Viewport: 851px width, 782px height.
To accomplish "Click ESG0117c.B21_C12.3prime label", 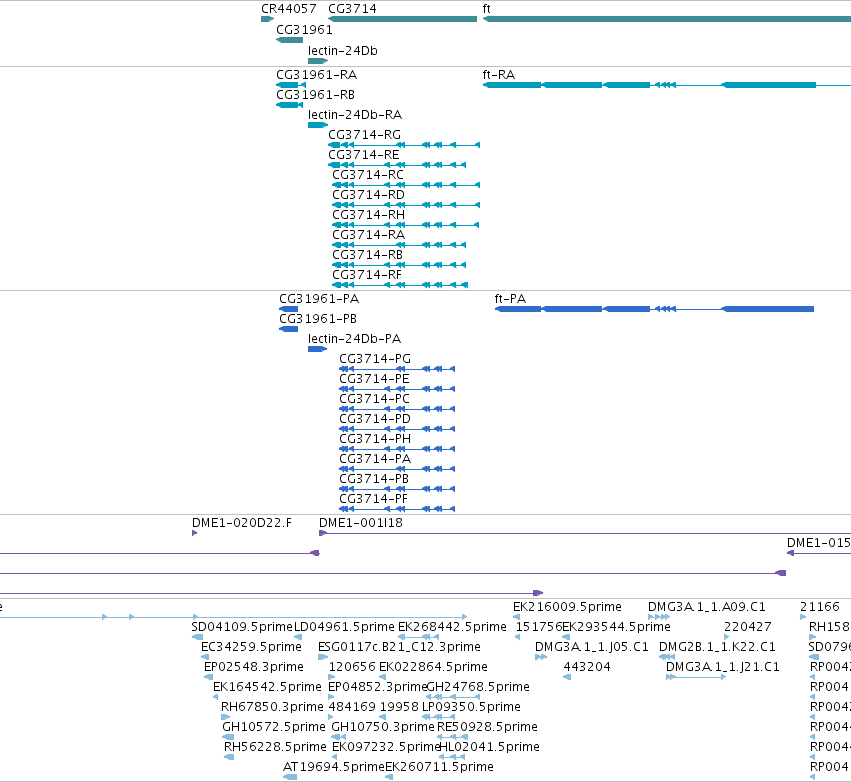I will tap(399, 647).
